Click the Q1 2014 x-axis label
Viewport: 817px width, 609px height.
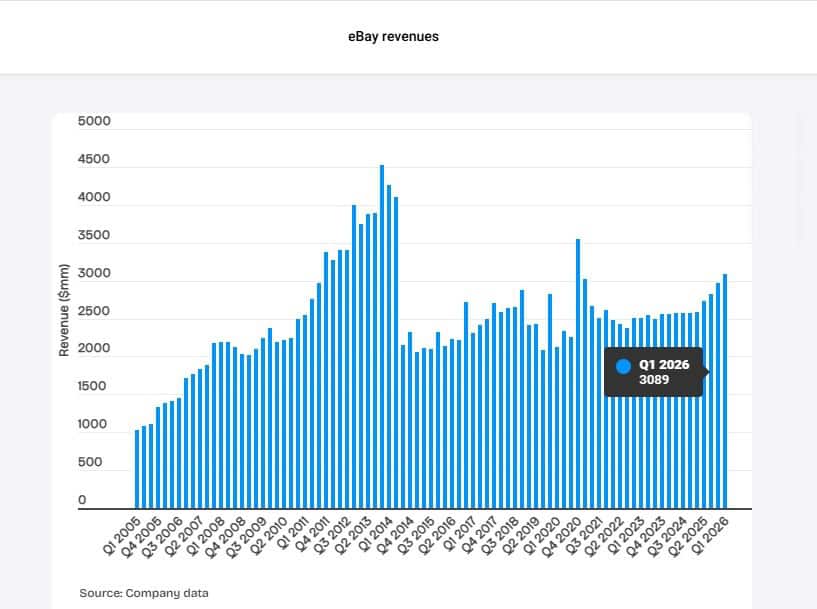click(375, 535)
